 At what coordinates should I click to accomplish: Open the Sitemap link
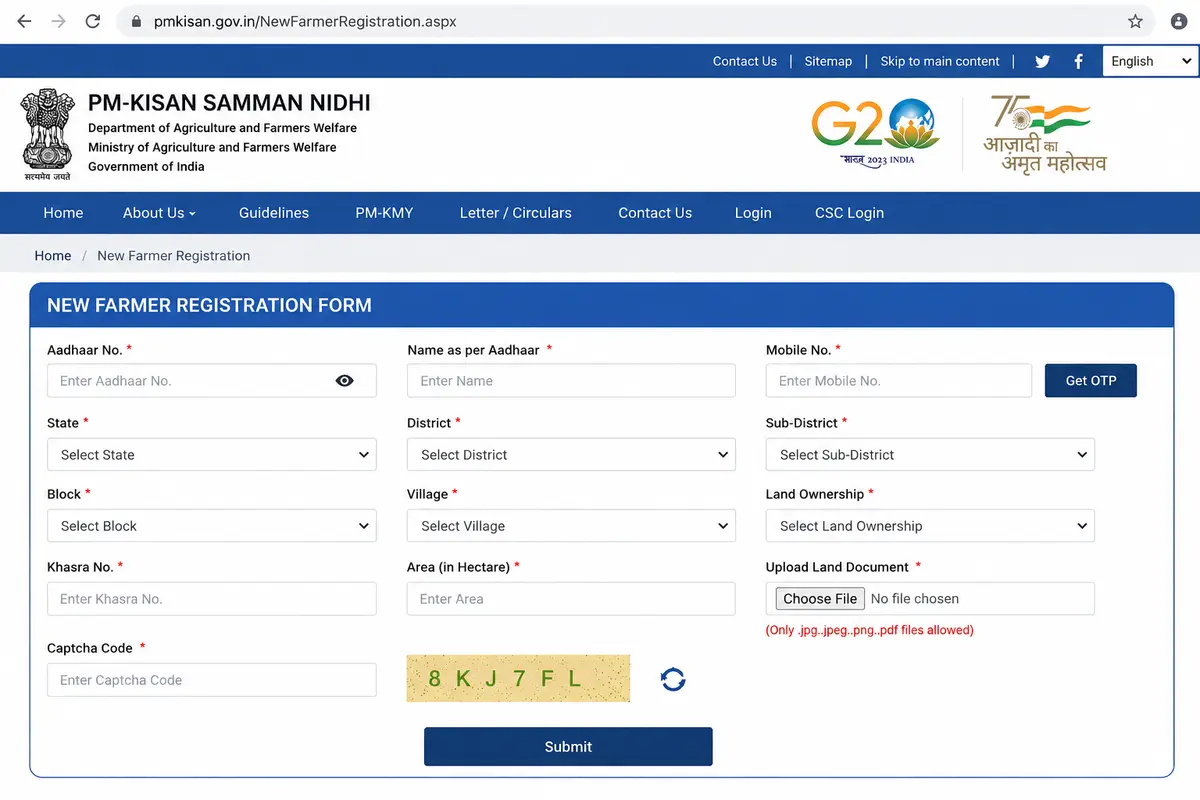tap(828, 61)
